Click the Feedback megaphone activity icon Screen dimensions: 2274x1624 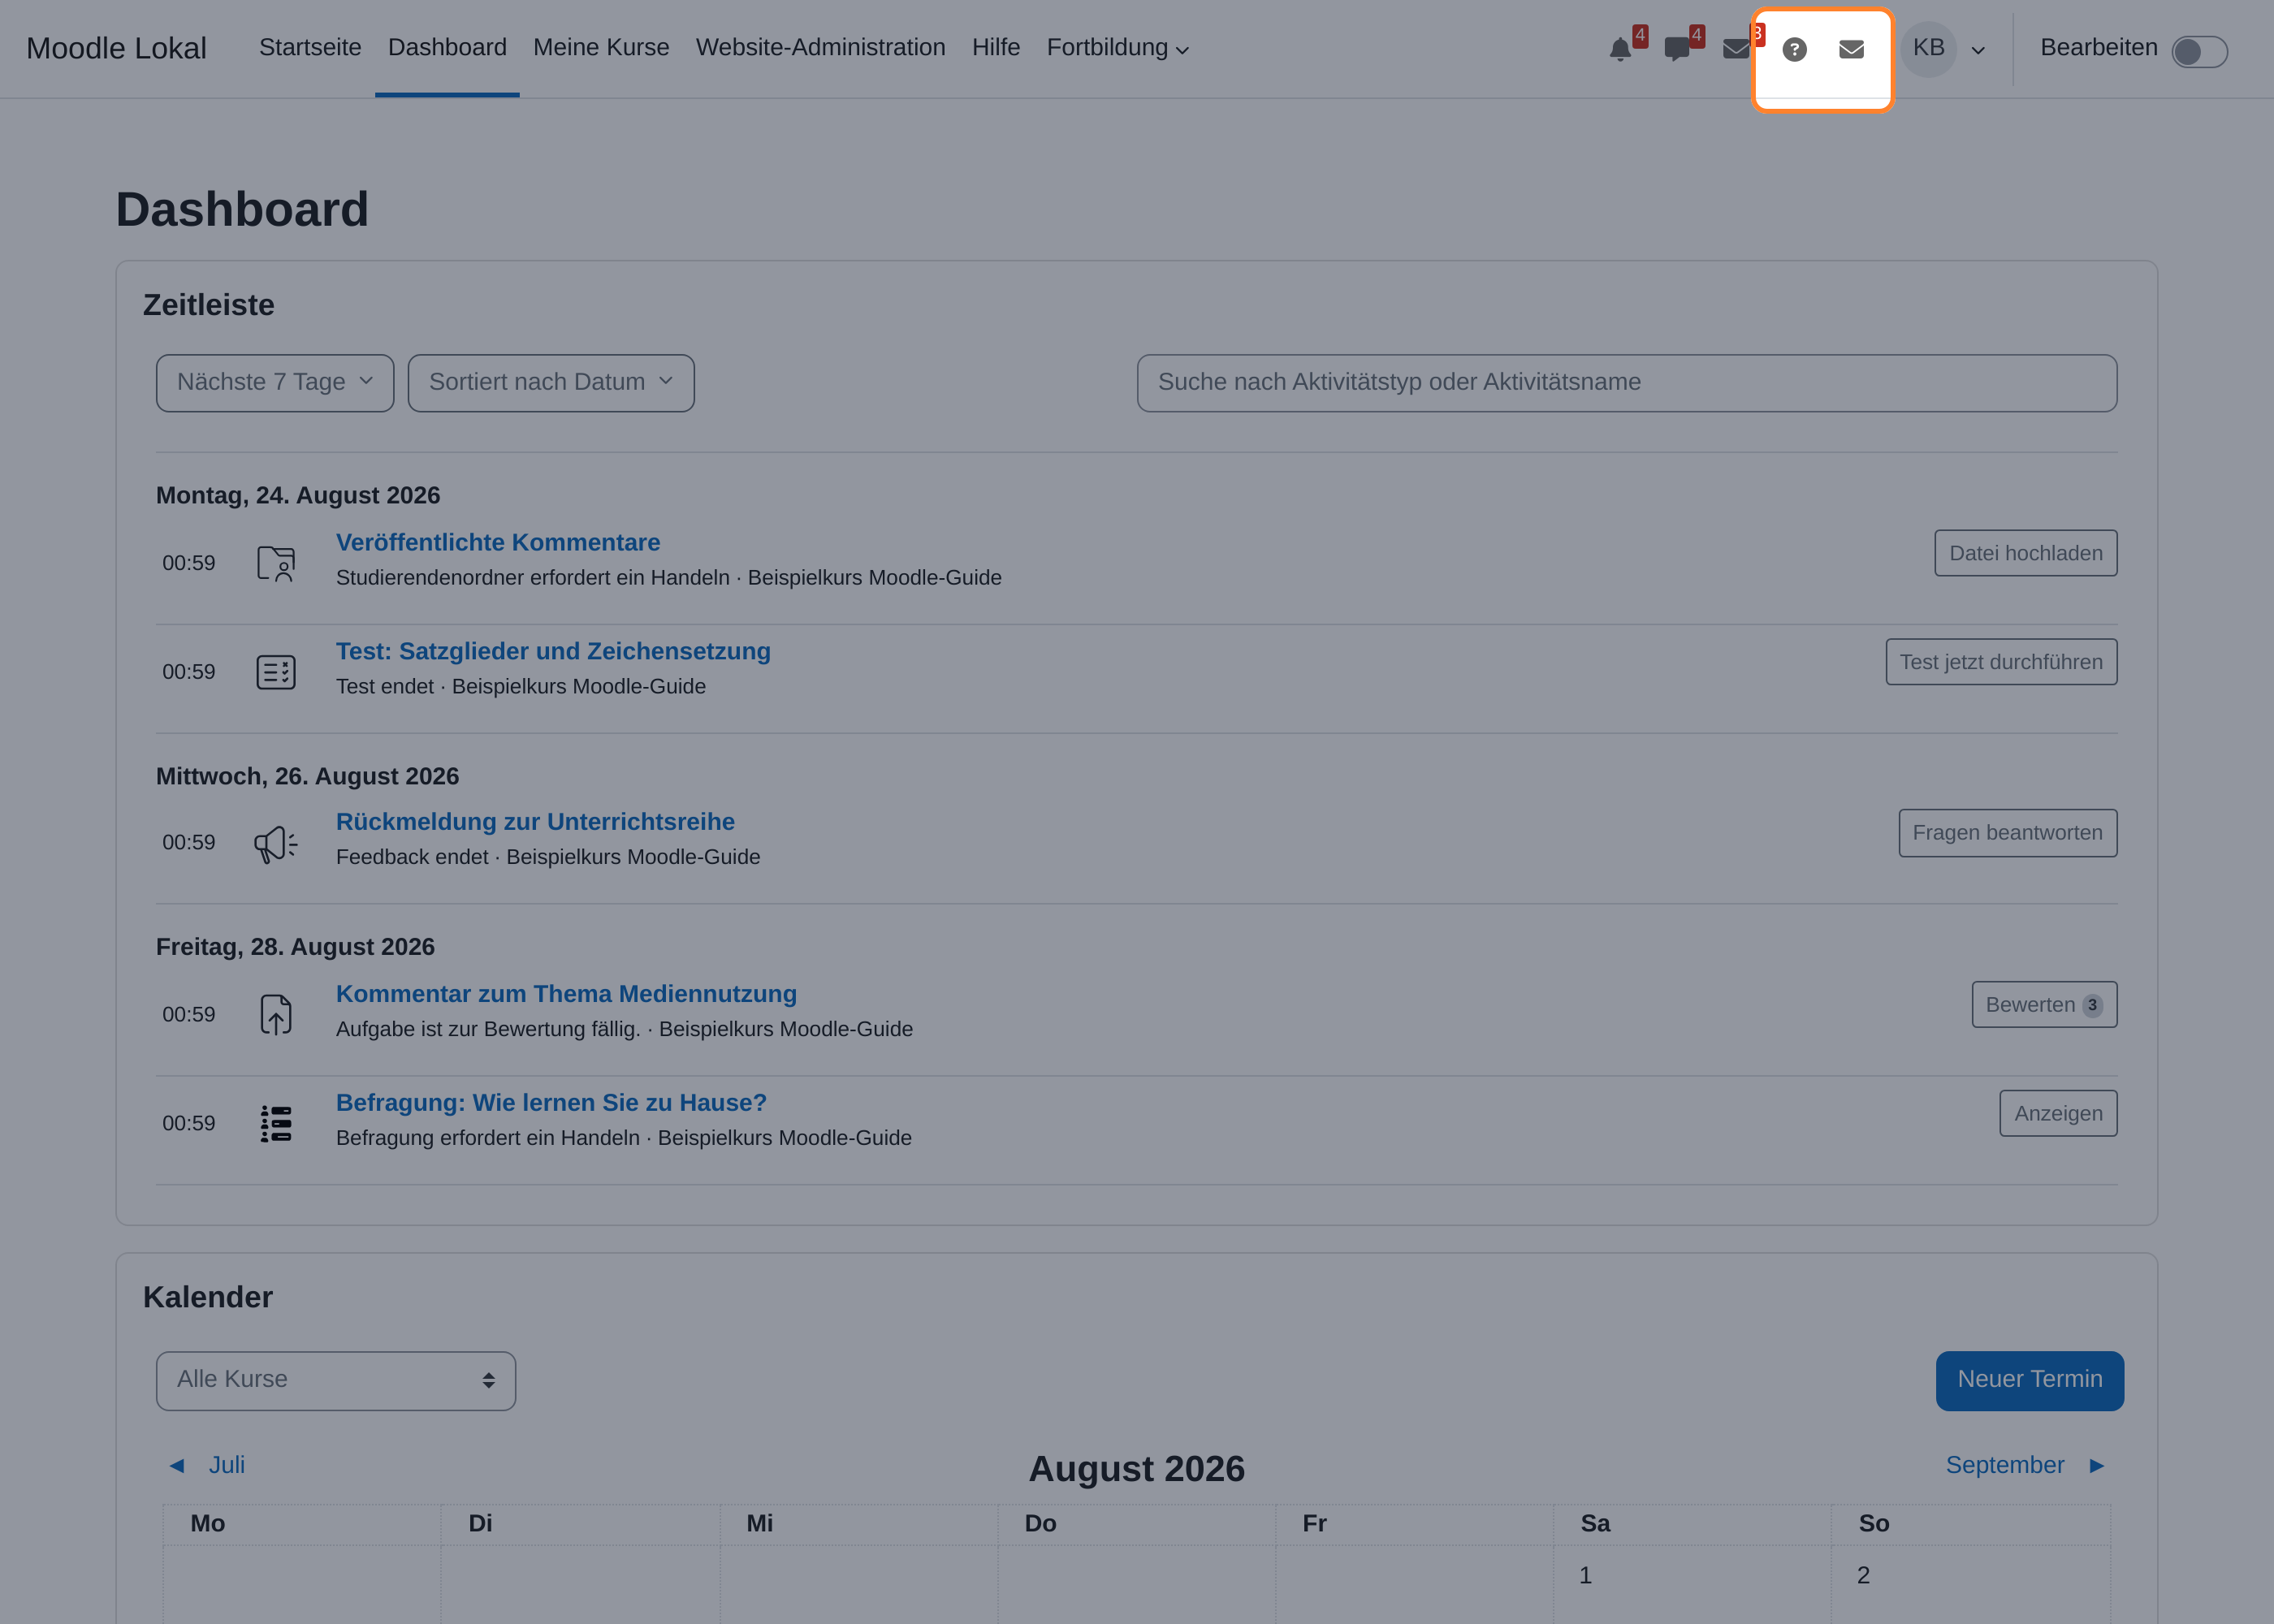pos(276,843)
